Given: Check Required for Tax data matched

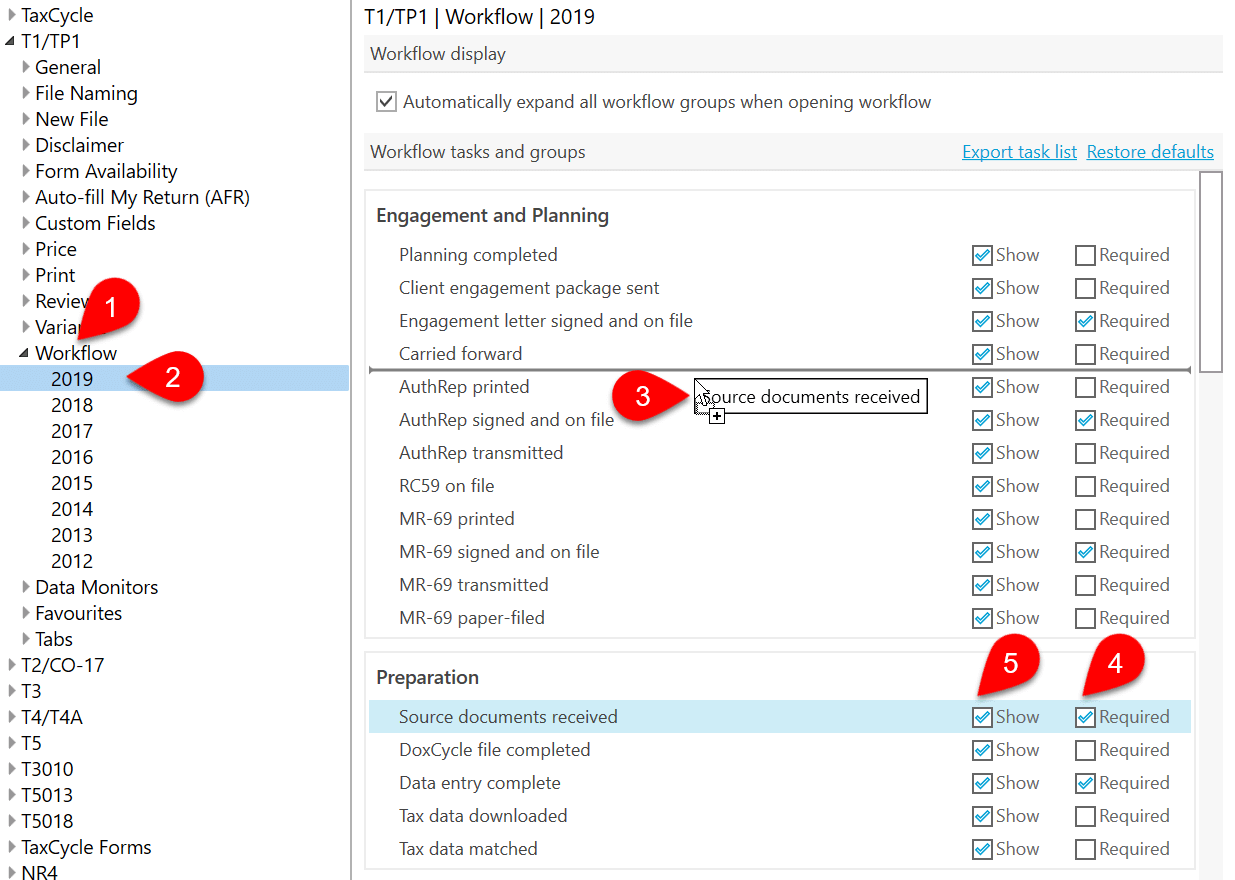Looking at the screenshot, I should (1085, 849).
